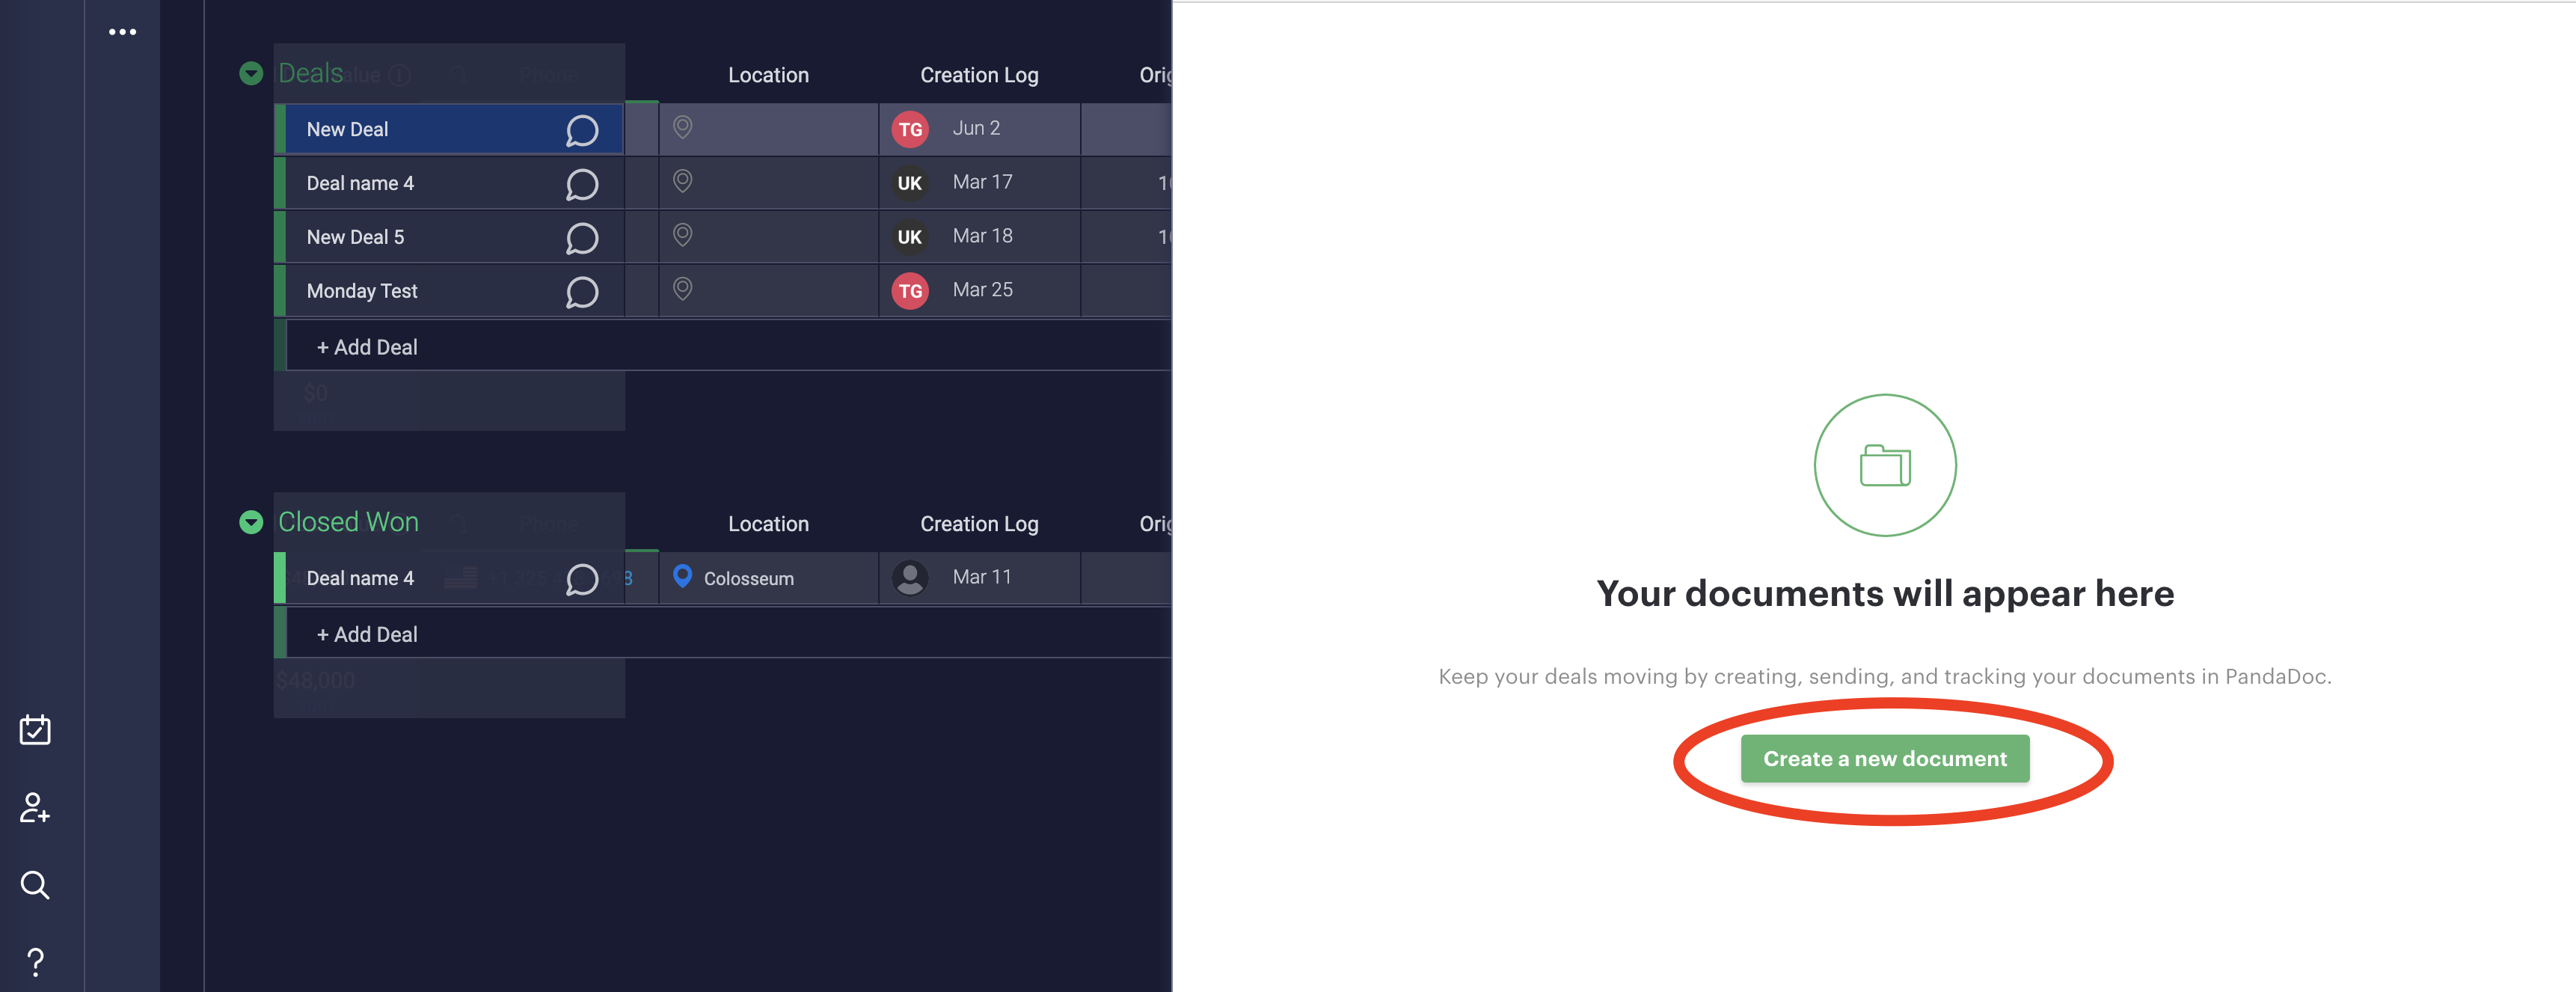This screenshot has height=992, width=2576.
Task: Open chat bubble on the New Deal row
Action: pos(581,128)
